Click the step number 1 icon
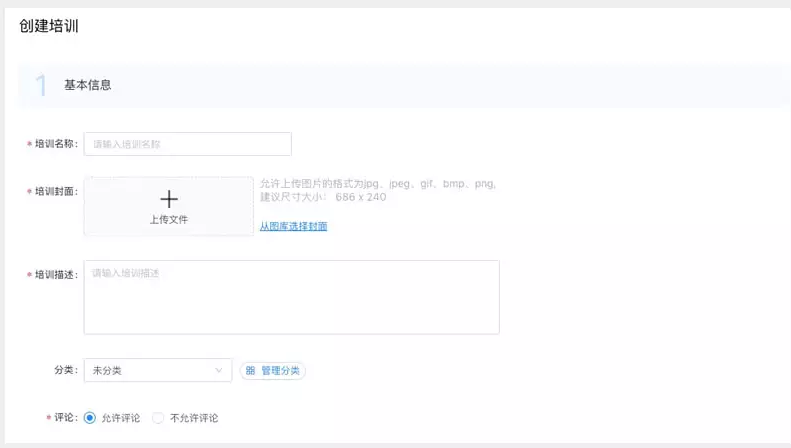791x448 pixels. pos(41,86)
